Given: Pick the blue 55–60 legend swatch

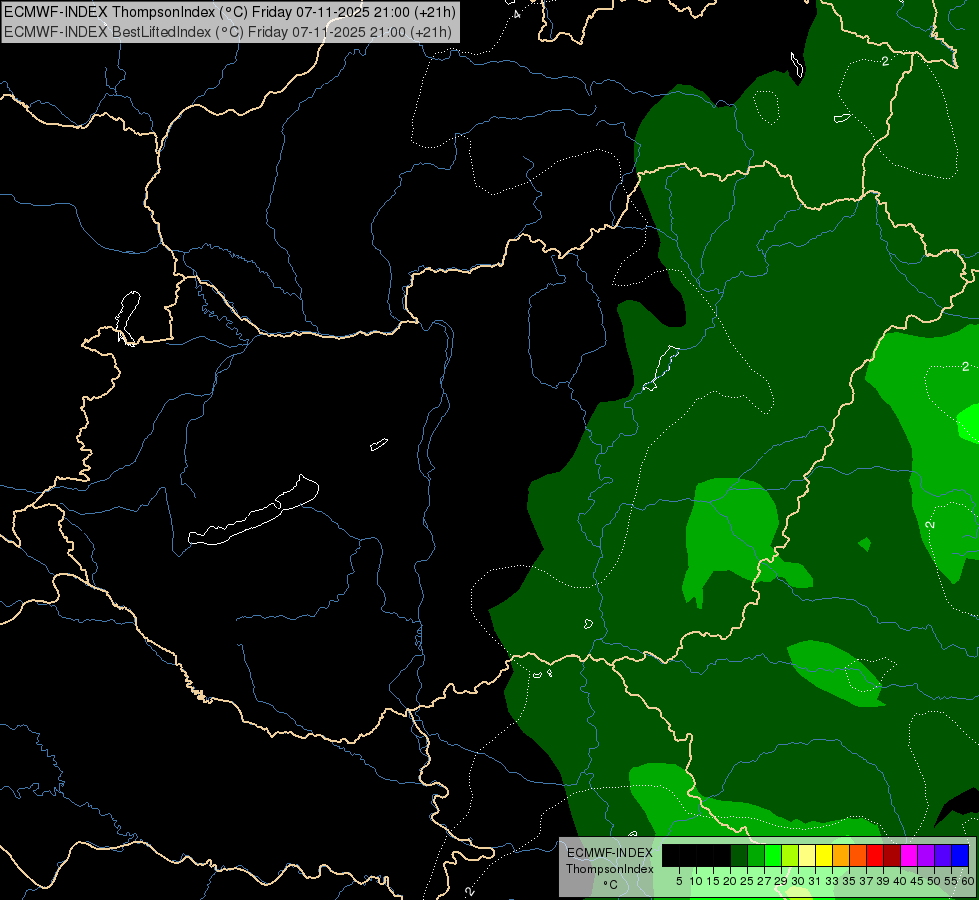Looking at the screenshot, I should coord(960,855).
